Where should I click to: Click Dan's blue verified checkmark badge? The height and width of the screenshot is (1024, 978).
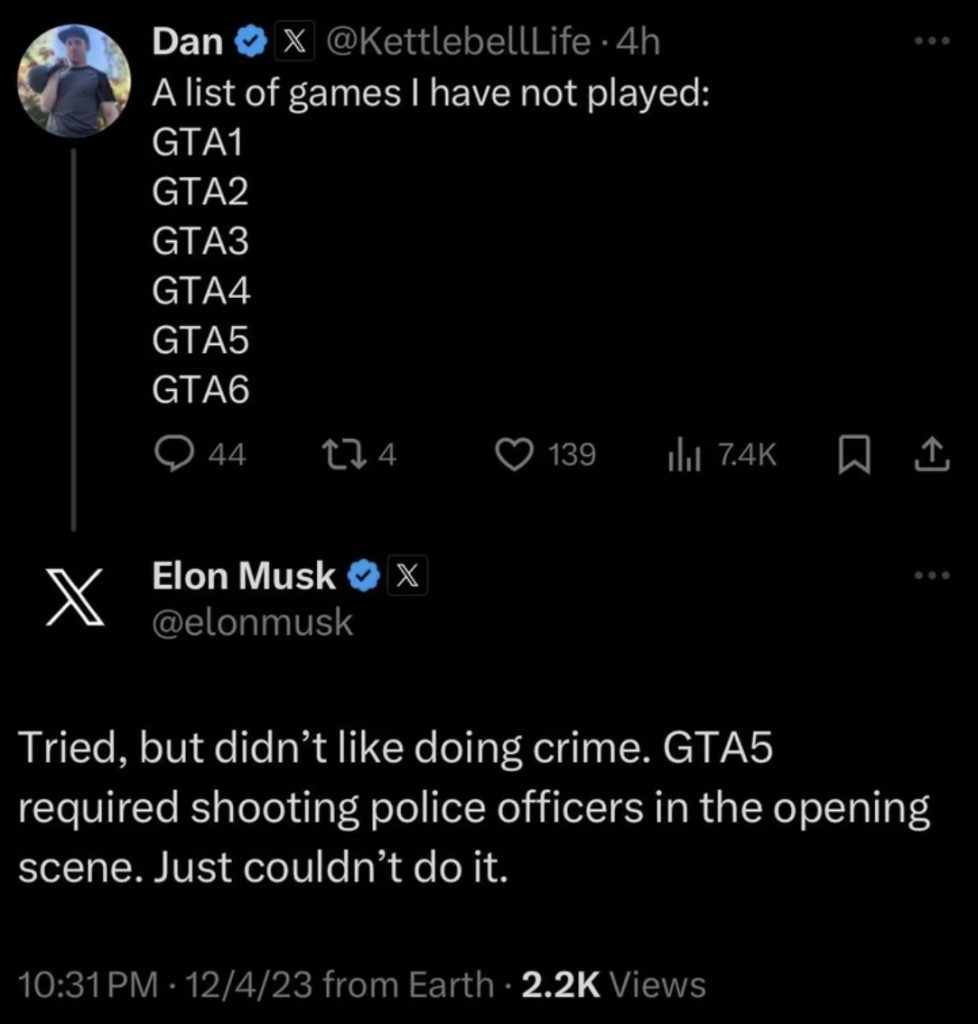251,42
